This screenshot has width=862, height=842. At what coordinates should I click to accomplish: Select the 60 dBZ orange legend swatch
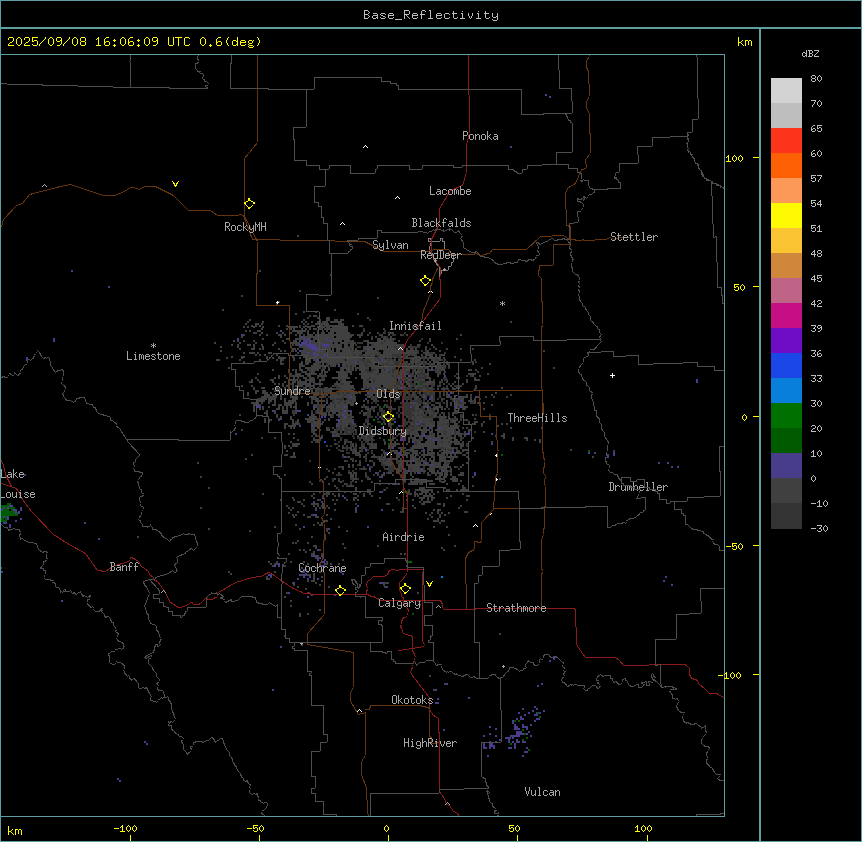(786, 165)
